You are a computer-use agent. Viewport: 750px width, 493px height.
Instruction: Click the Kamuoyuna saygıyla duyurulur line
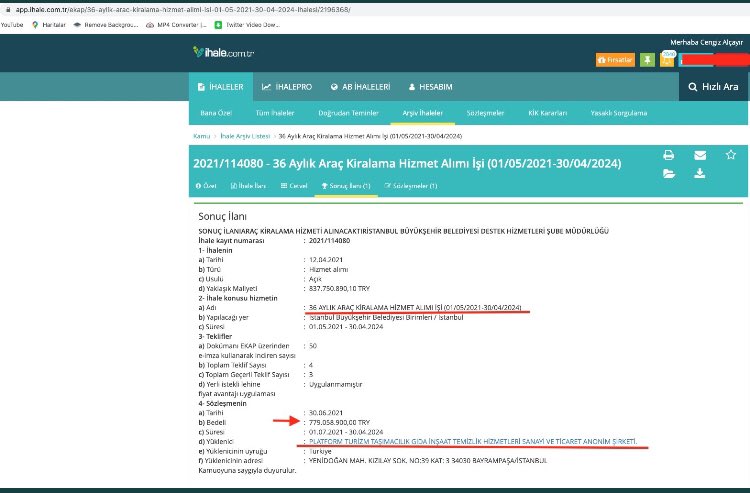[247, 470]
